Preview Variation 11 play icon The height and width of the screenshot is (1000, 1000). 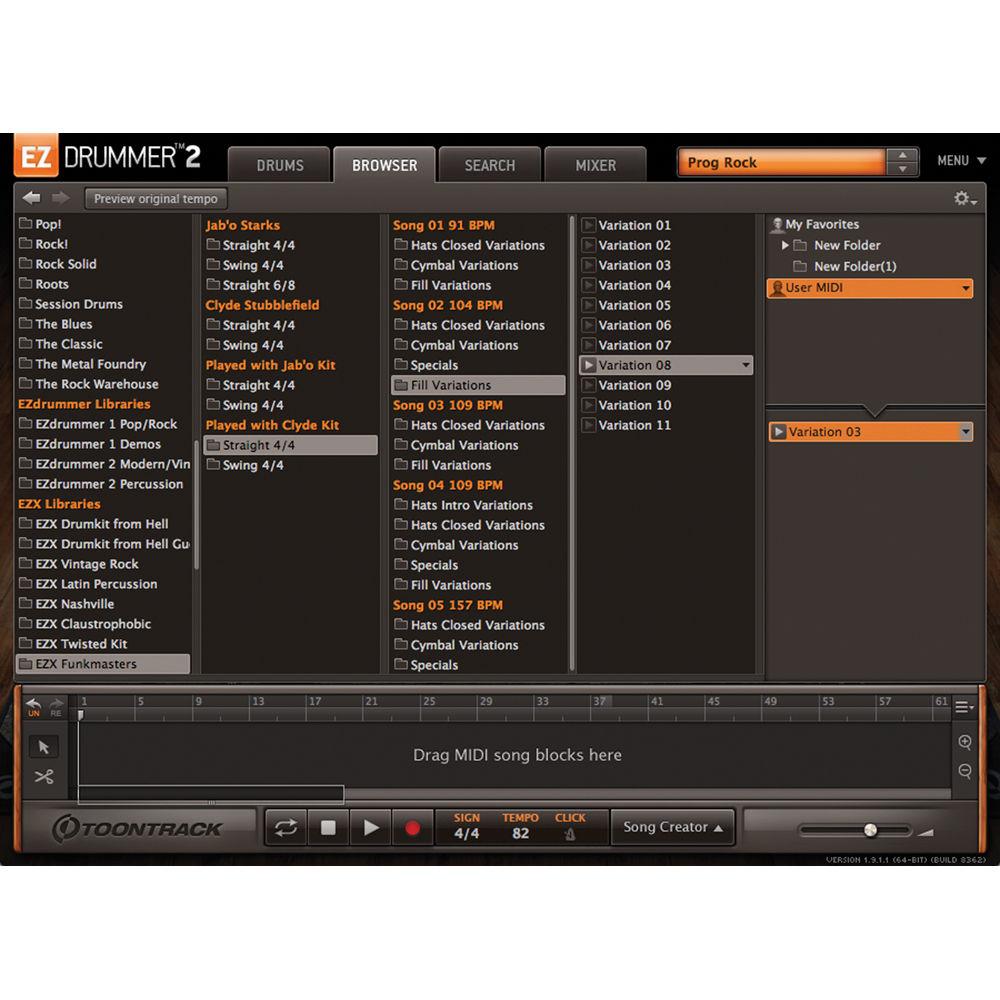[x=589, y=425]
